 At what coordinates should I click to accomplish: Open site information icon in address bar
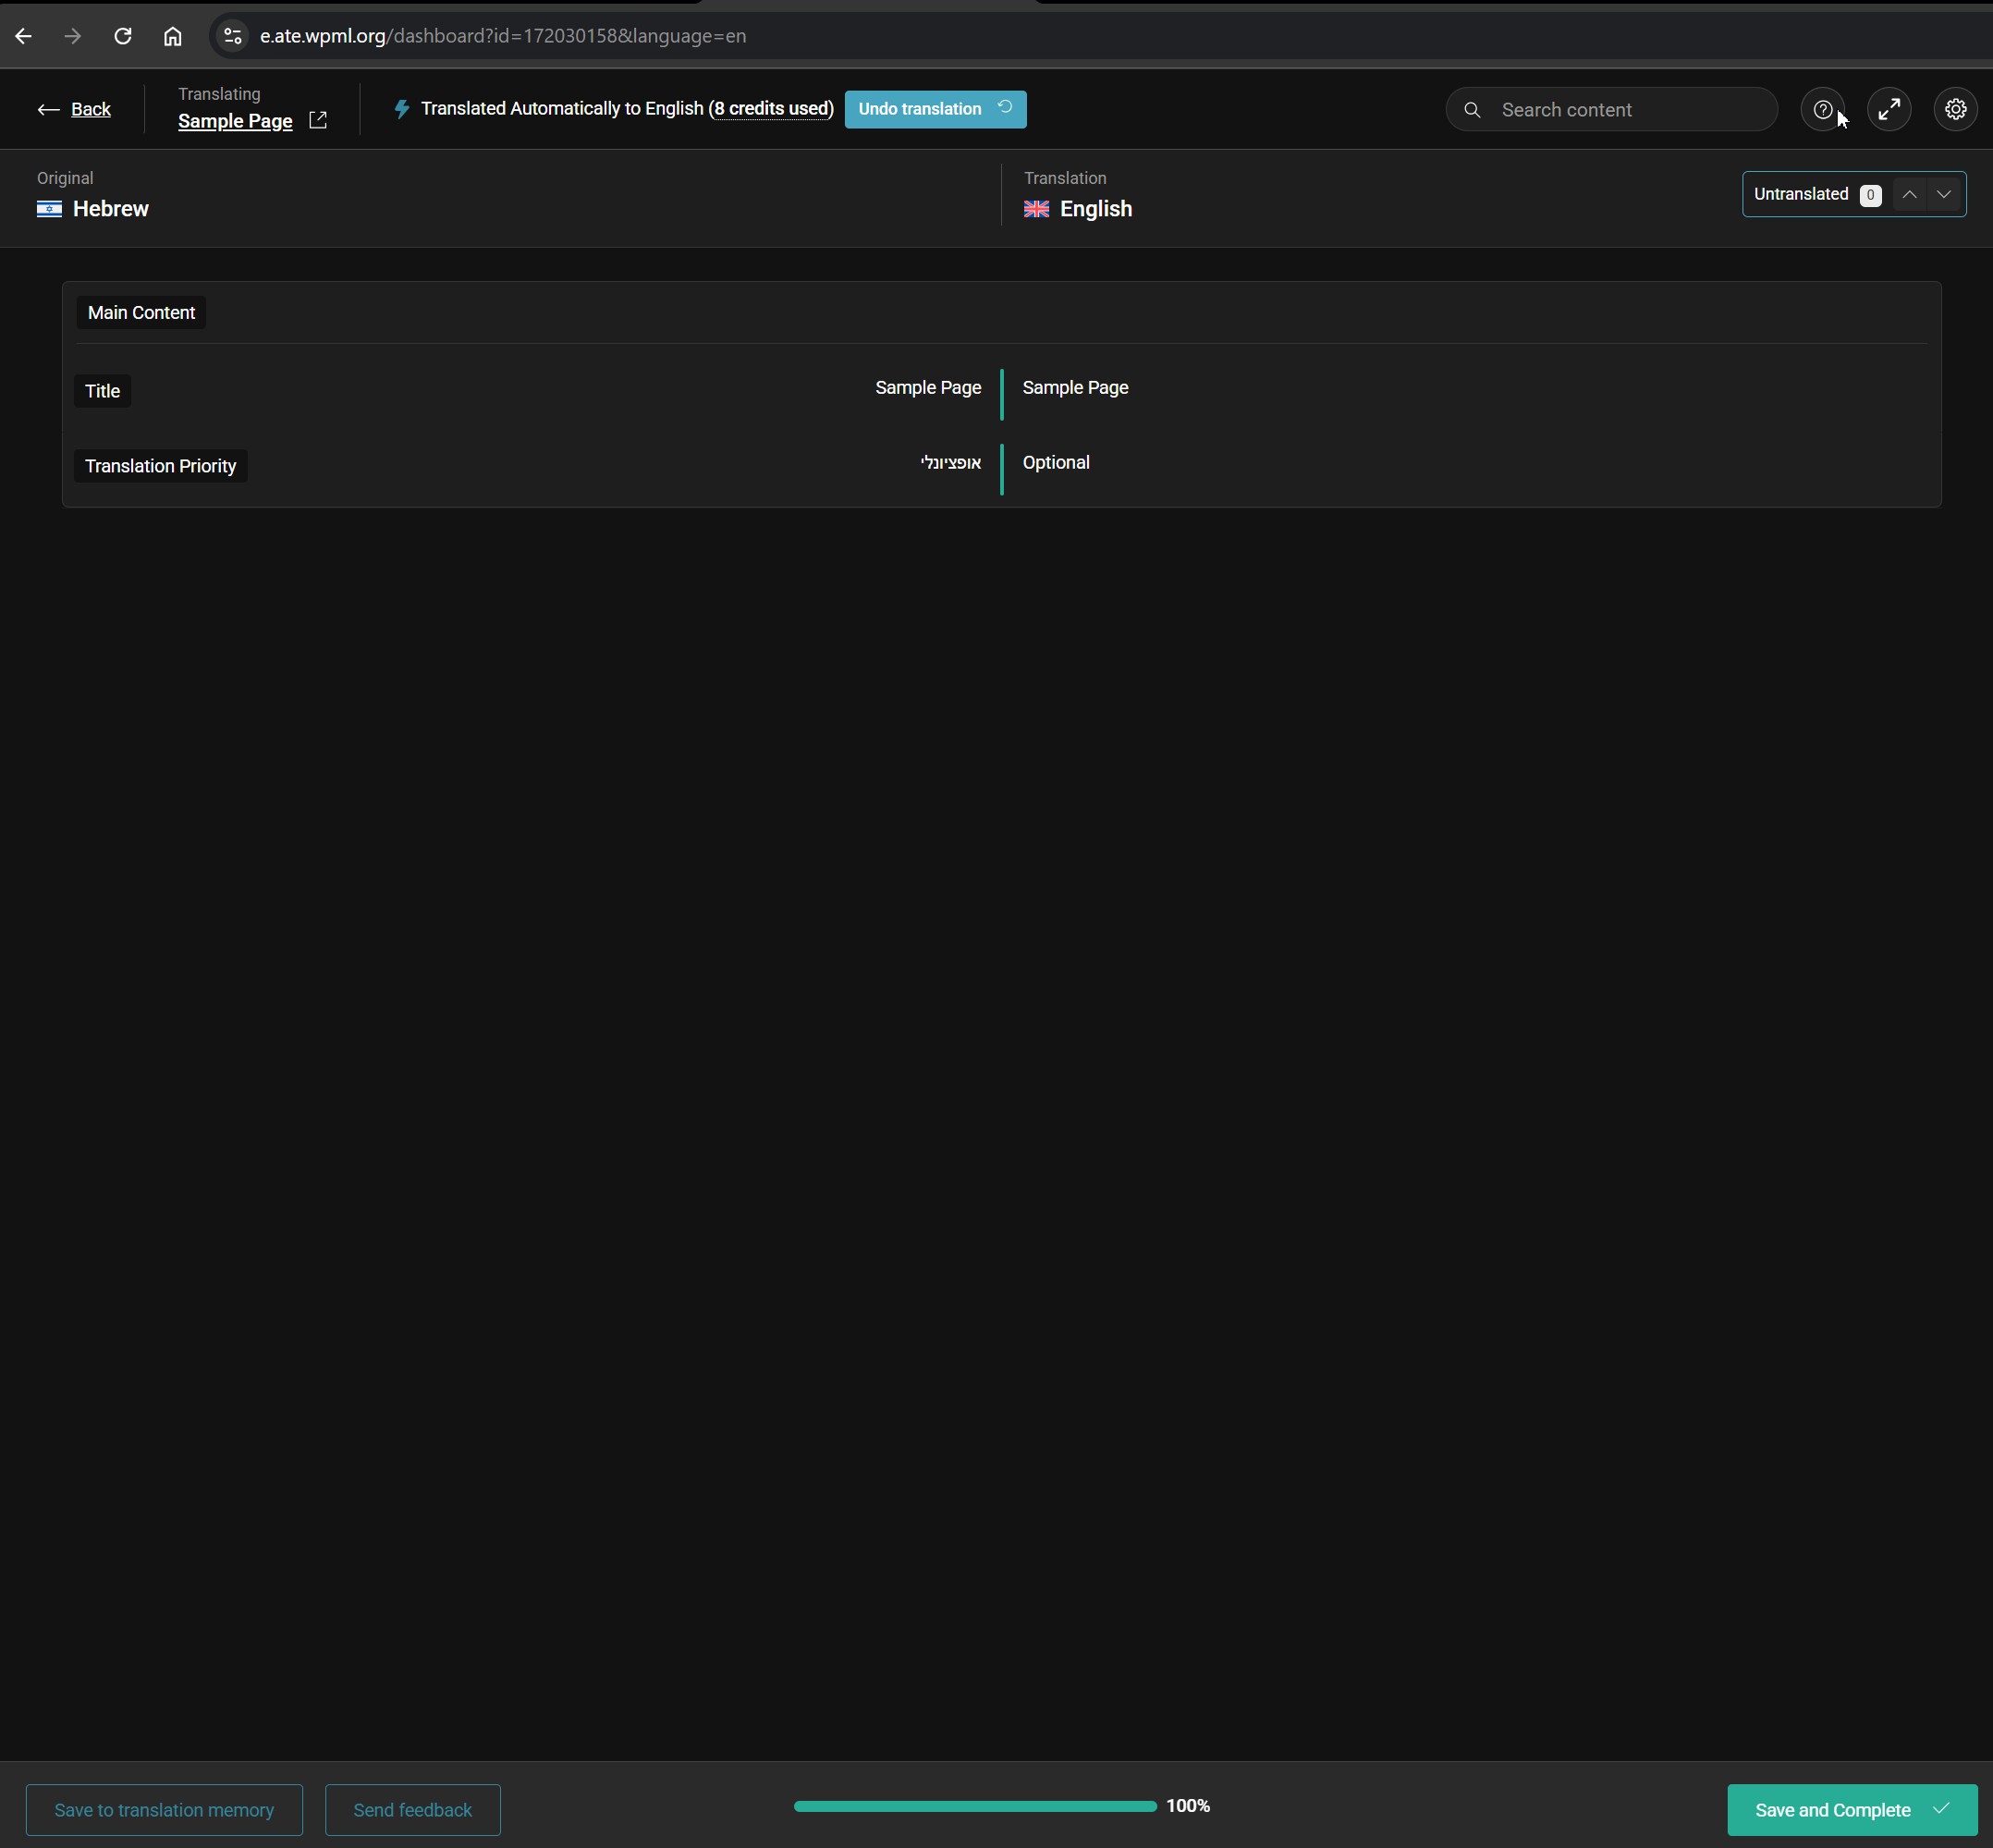[x=232, y=36]
